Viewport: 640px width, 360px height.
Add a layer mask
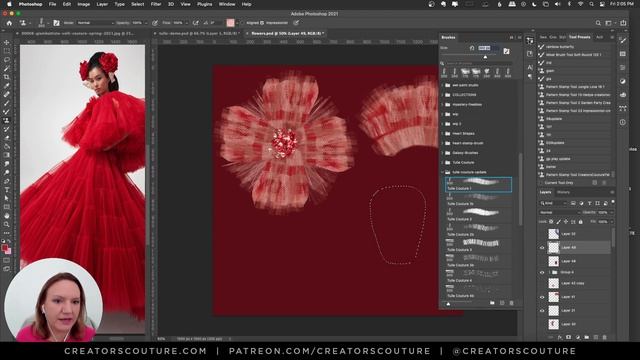569,337
